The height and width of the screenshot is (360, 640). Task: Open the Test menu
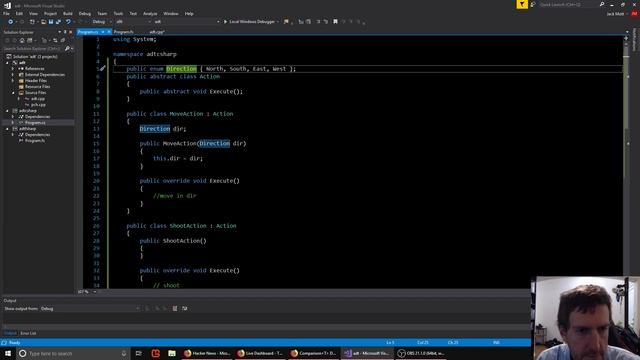133,13
